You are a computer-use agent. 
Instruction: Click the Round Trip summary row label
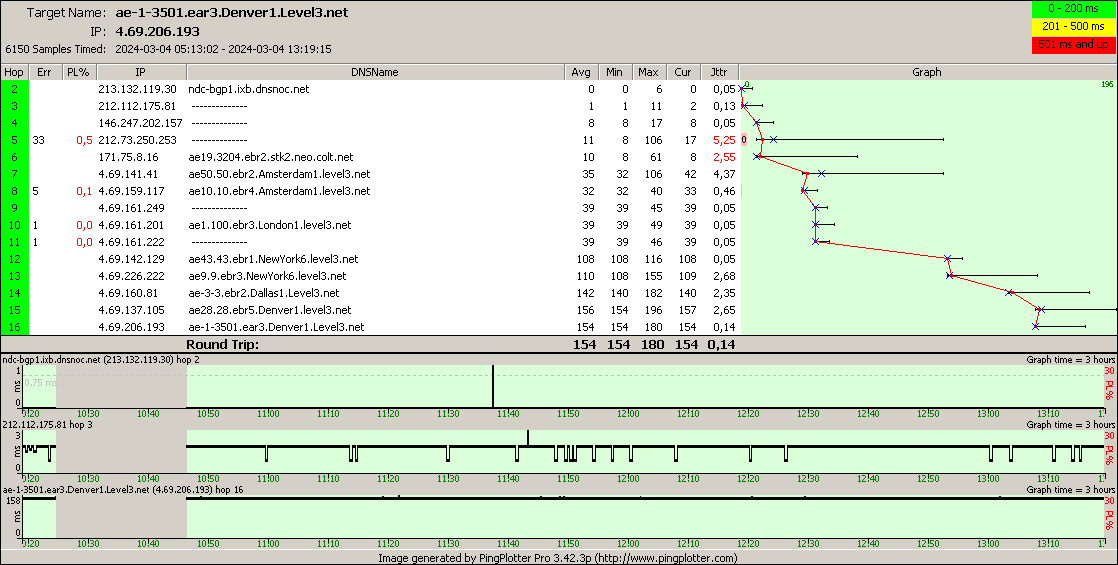(x=222, y=344)
